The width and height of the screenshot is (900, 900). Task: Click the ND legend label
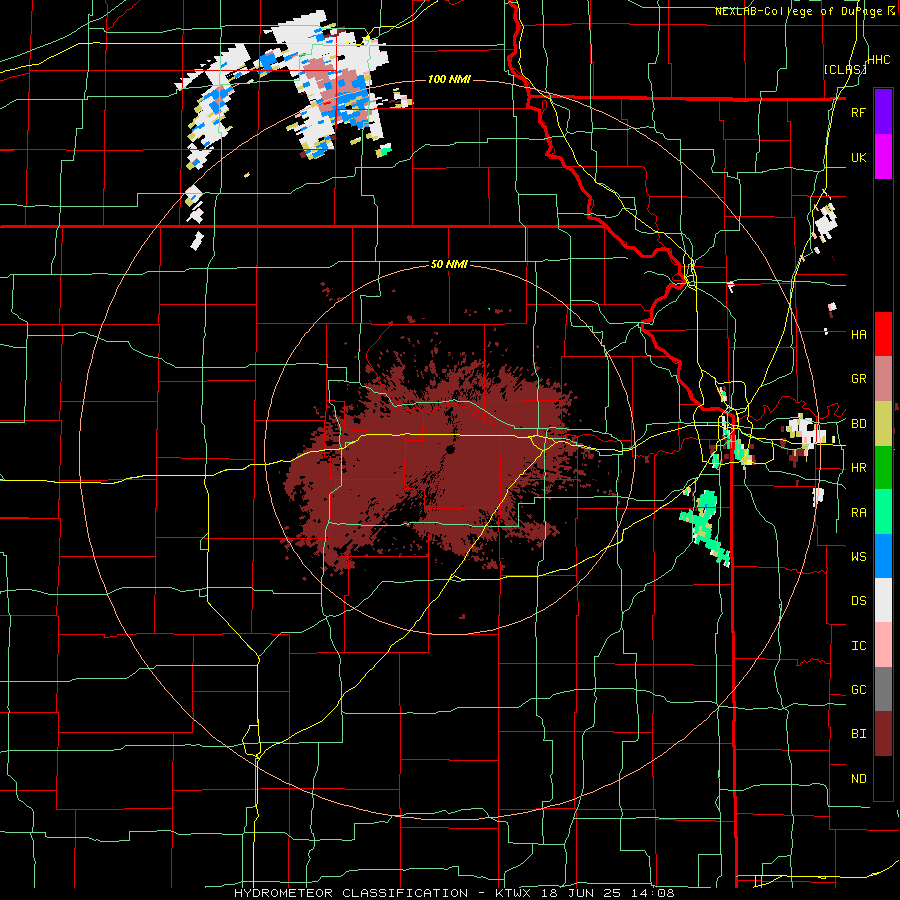(x=859, y=779)
